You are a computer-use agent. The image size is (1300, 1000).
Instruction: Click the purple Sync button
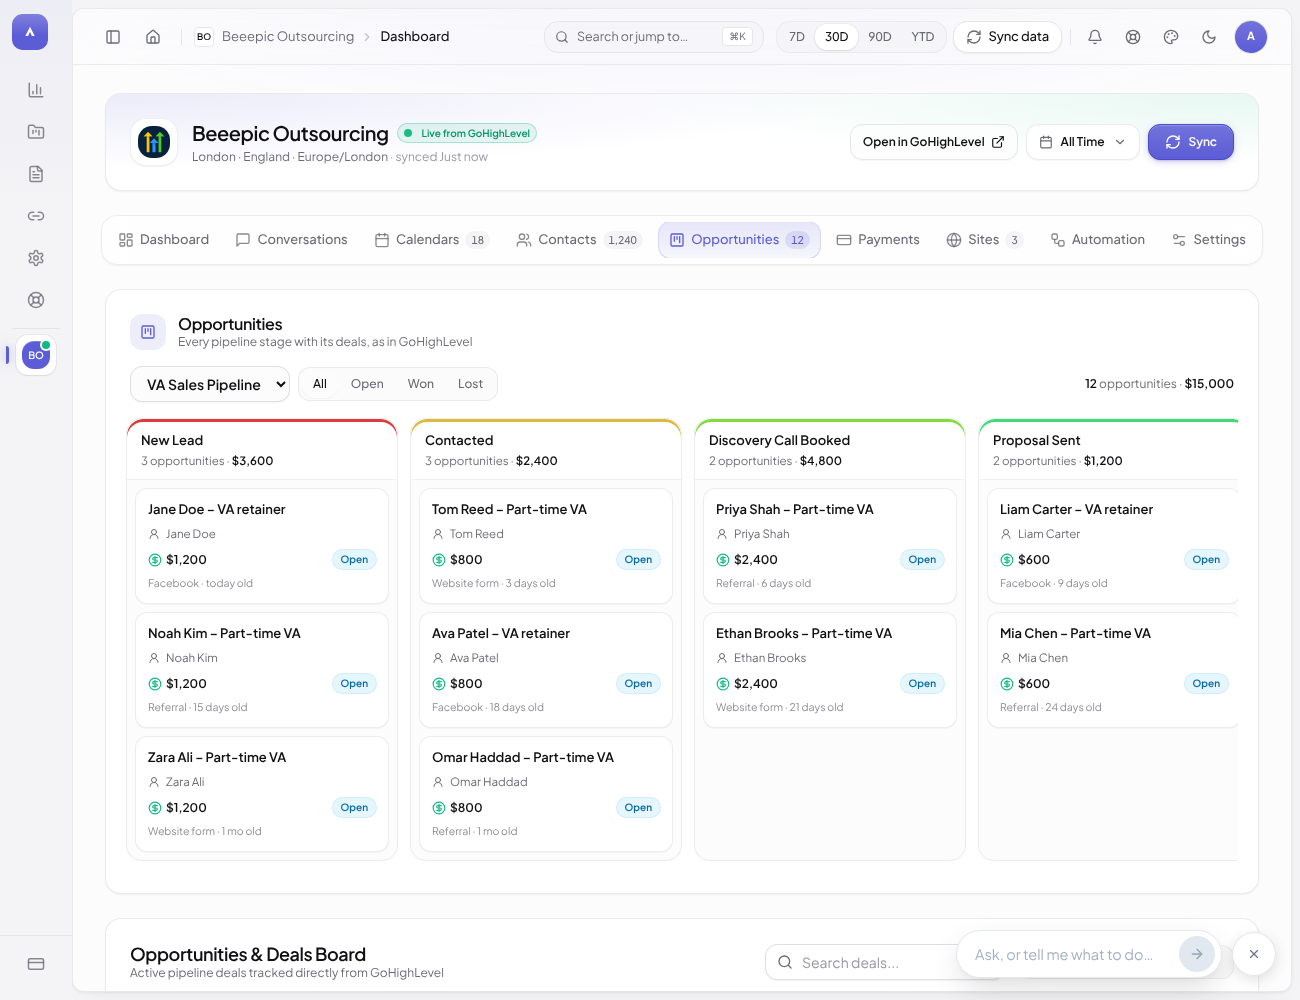pos(1191,142)
